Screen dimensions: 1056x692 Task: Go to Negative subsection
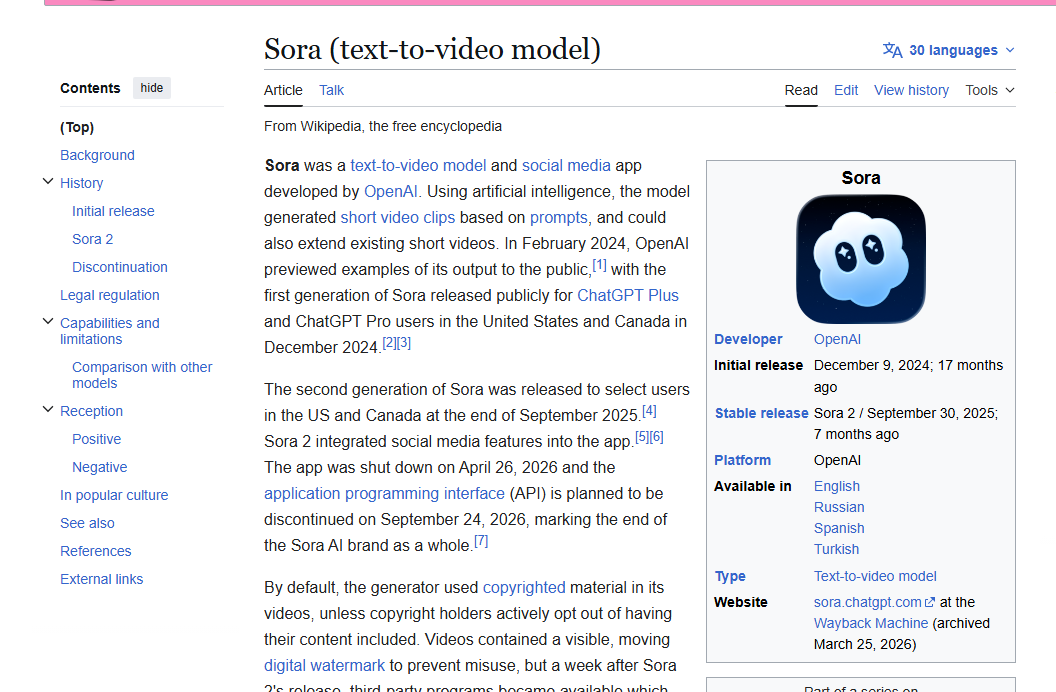[x=100, y=467]
